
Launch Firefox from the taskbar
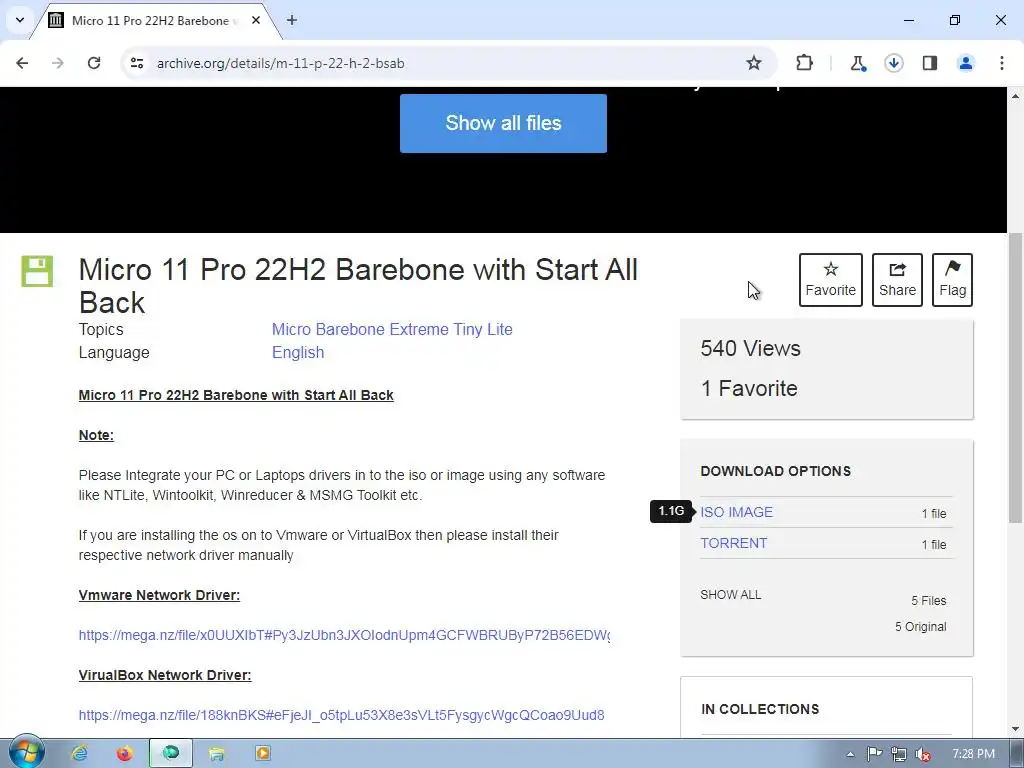pos(125,754)
